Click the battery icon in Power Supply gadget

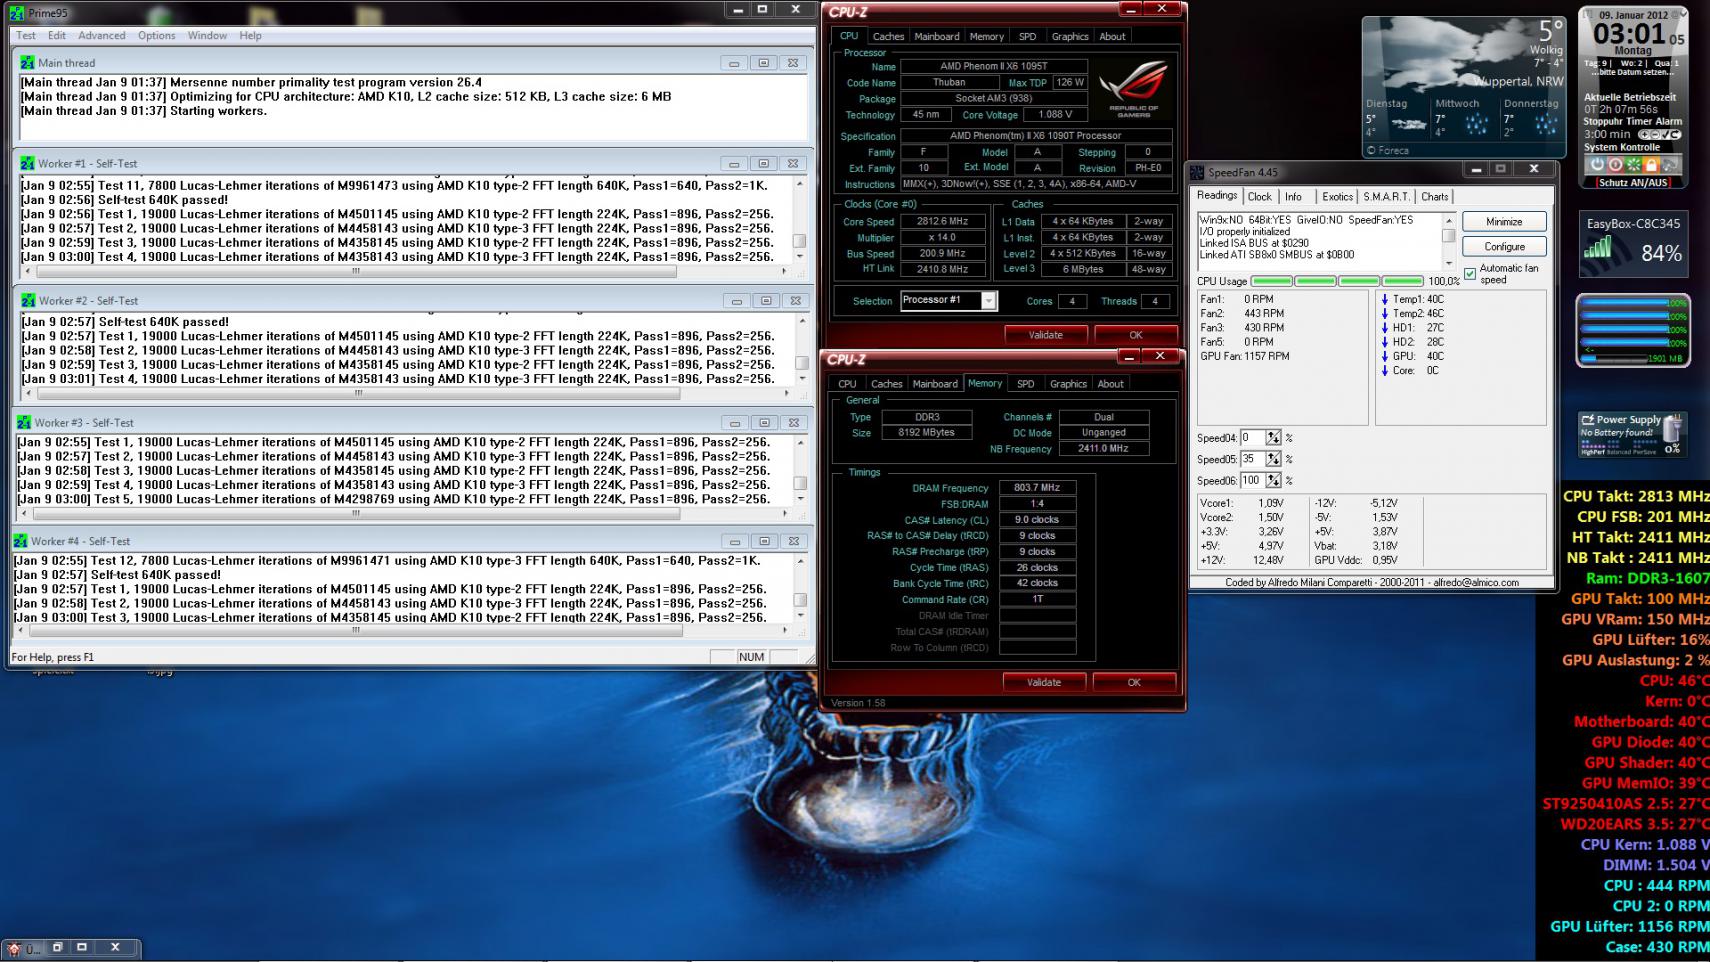pyautogui.click(x=1672, y=430)
